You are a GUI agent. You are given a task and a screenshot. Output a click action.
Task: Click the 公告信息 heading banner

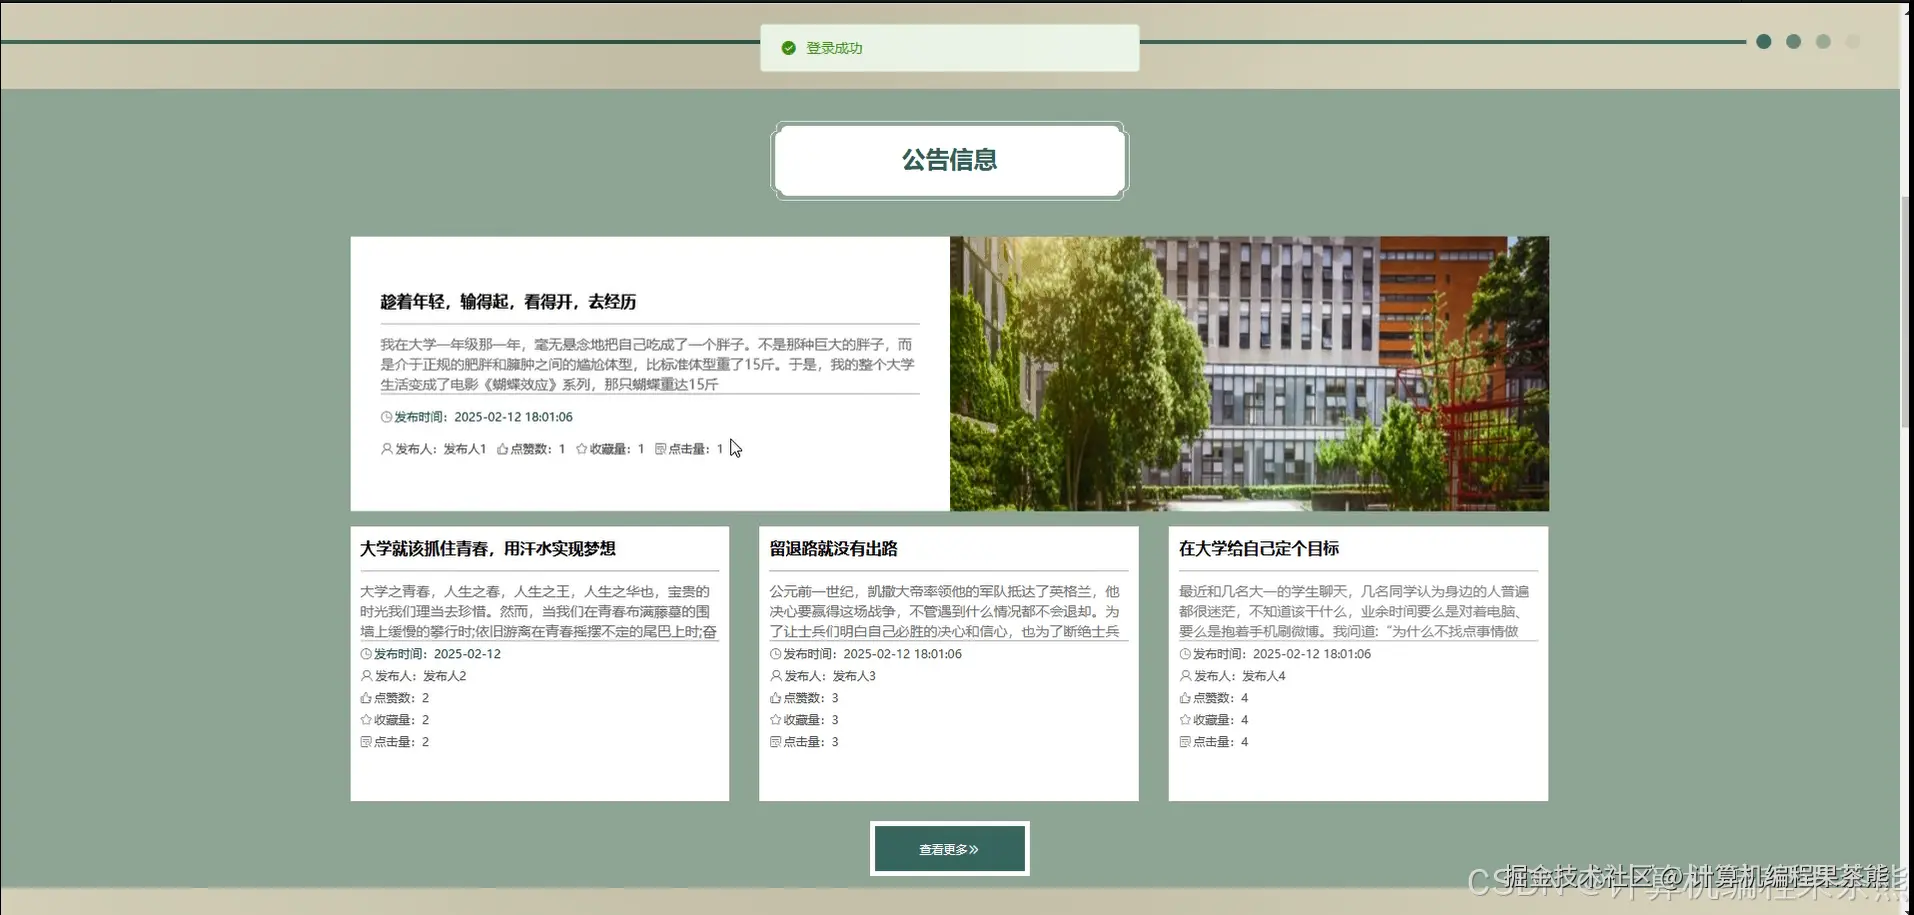tap(948, 160)
